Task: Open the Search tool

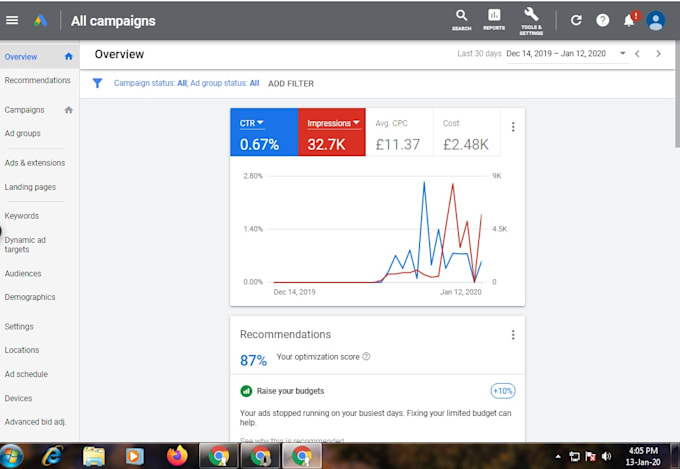Action: 461,20
